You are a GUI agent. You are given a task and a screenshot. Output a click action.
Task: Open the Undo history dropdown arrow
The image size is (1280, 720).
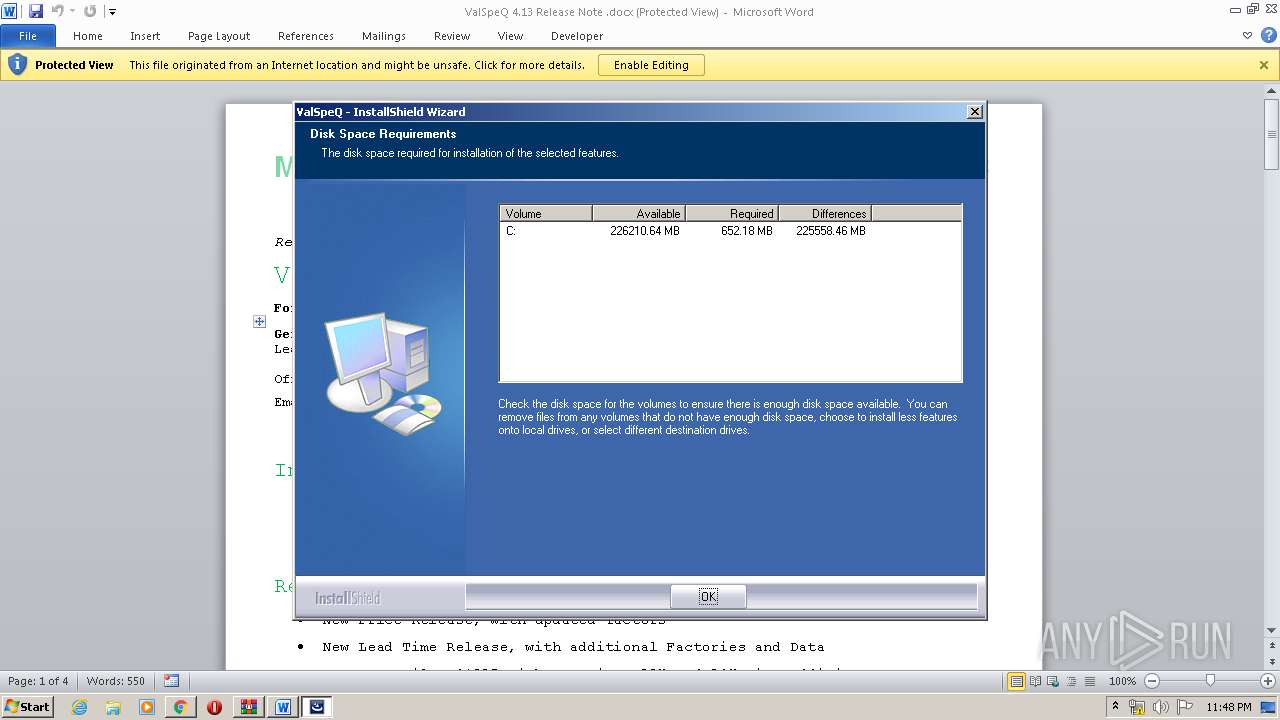coord(72,12)
